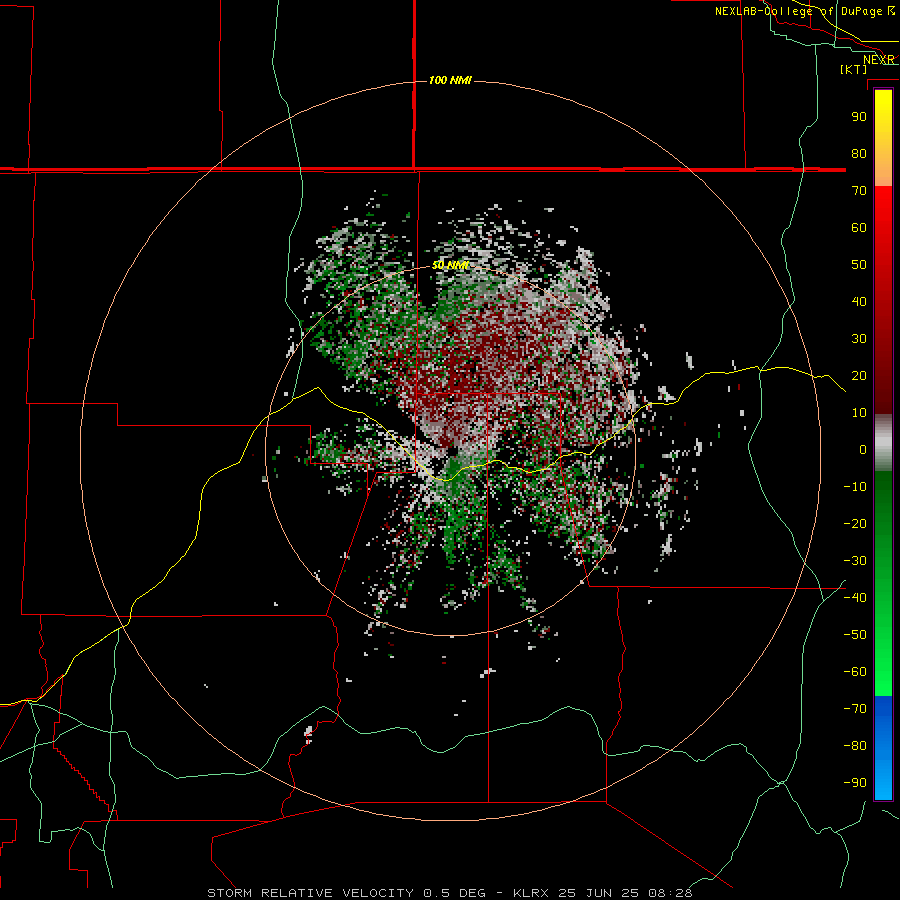Click the 100 NMI range ring label
Viewport: 900px width, 900px height.
point(450,80)
